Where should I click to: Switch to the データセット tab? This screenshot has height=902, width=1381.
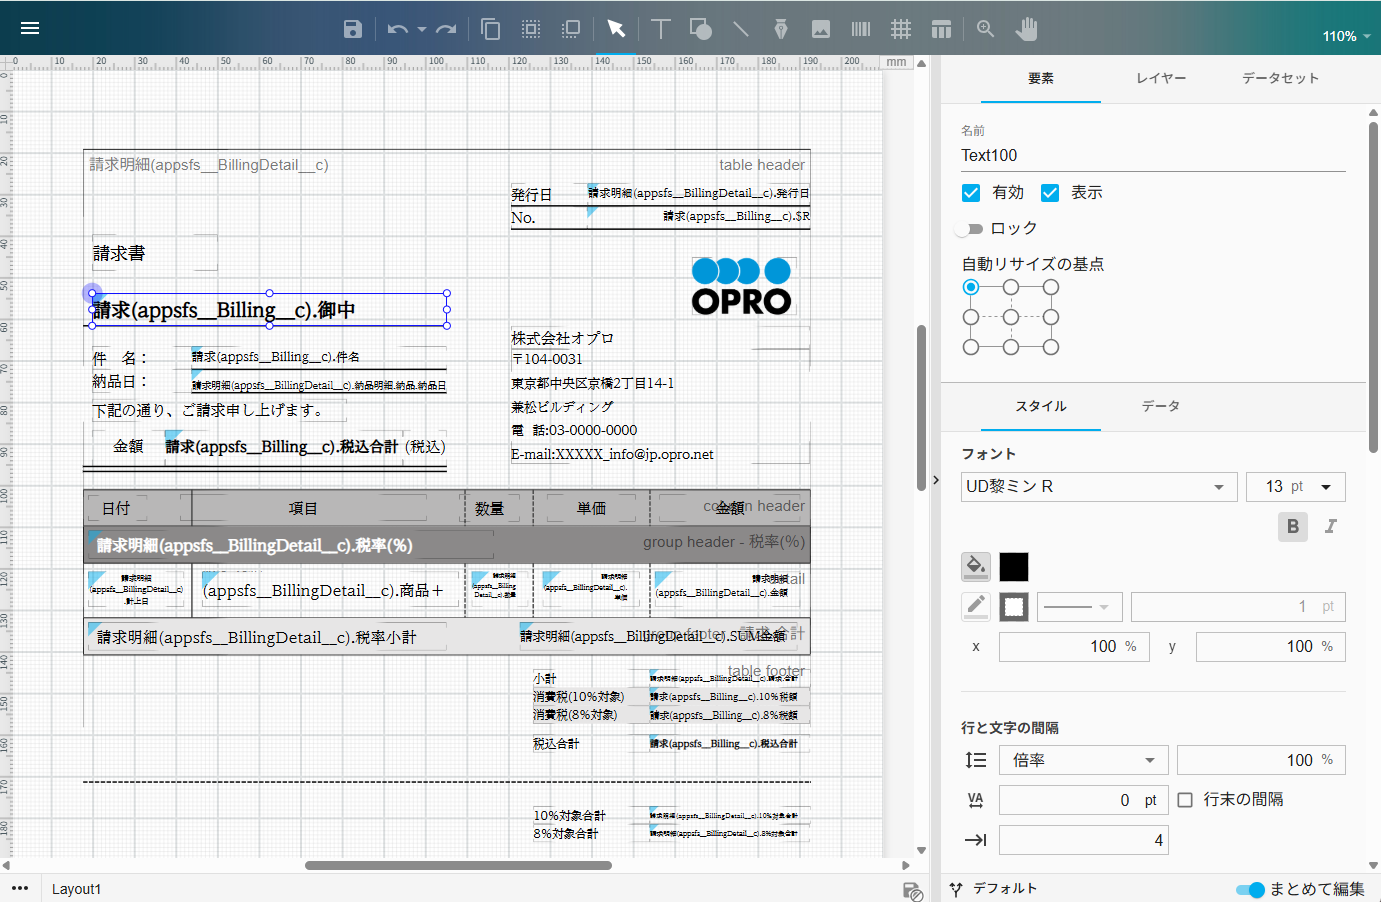[x=1281, y=78]
